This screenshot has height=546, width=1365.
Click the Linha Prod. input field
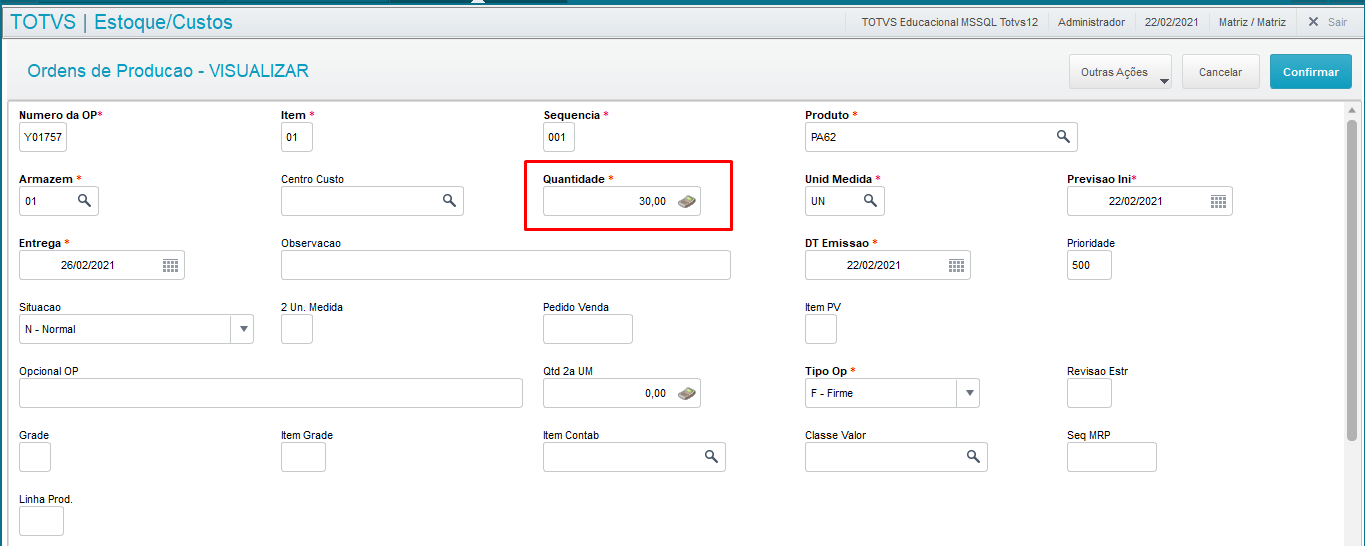tap(41, 521)
